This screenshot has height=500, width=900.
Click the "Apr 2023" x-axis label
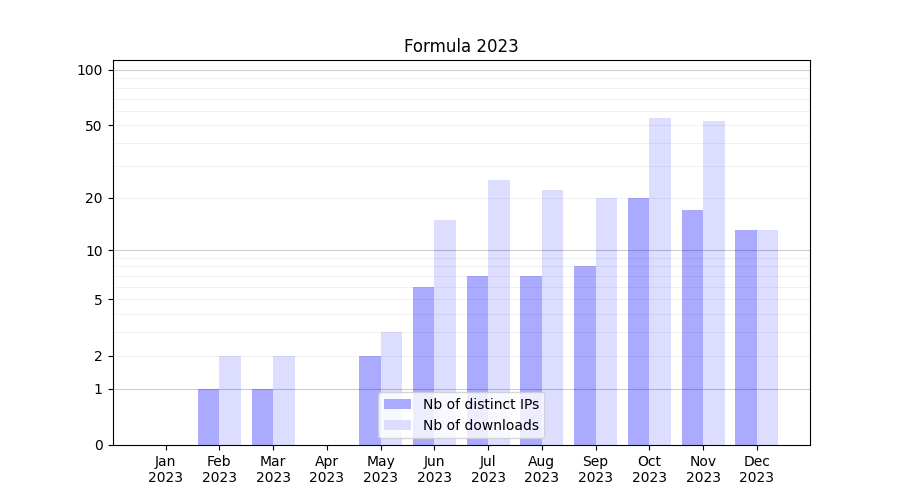(x=327, y=469)
